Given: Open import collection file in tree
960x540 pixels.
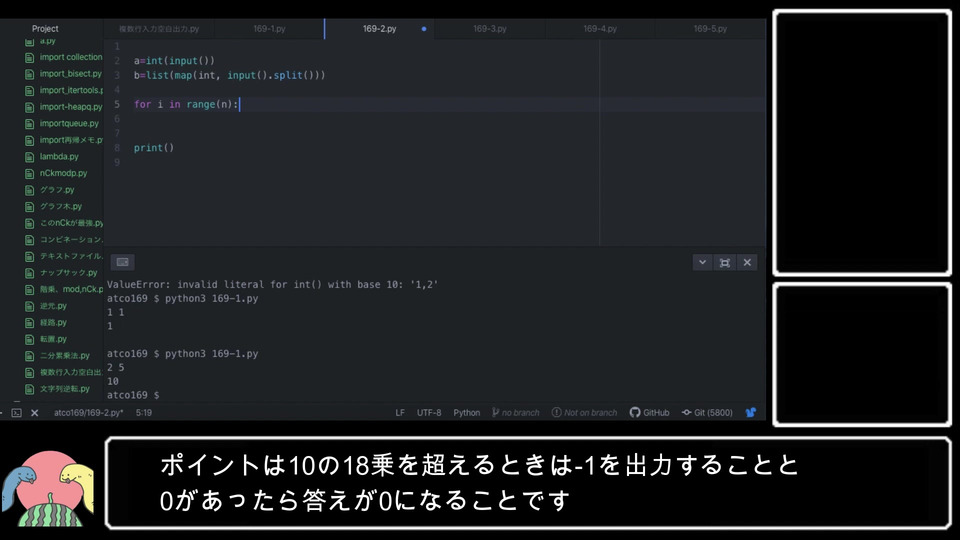Looking at the screenshot, I should (71, 57).
